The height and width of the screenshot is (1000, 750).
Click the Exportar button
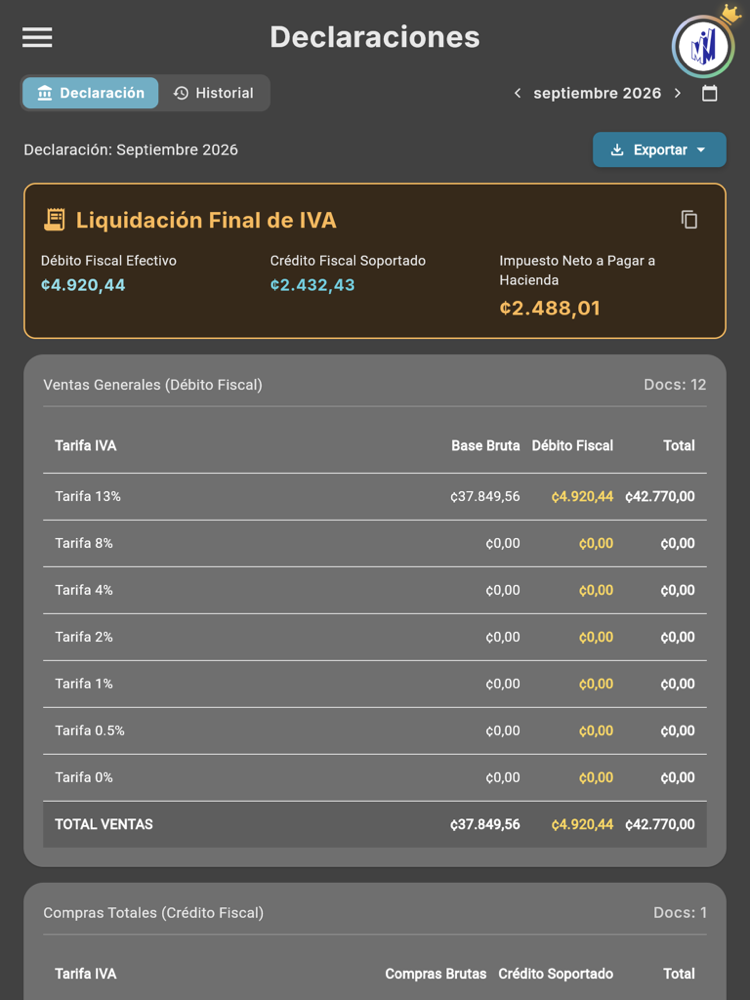click(x=659, y=150)
